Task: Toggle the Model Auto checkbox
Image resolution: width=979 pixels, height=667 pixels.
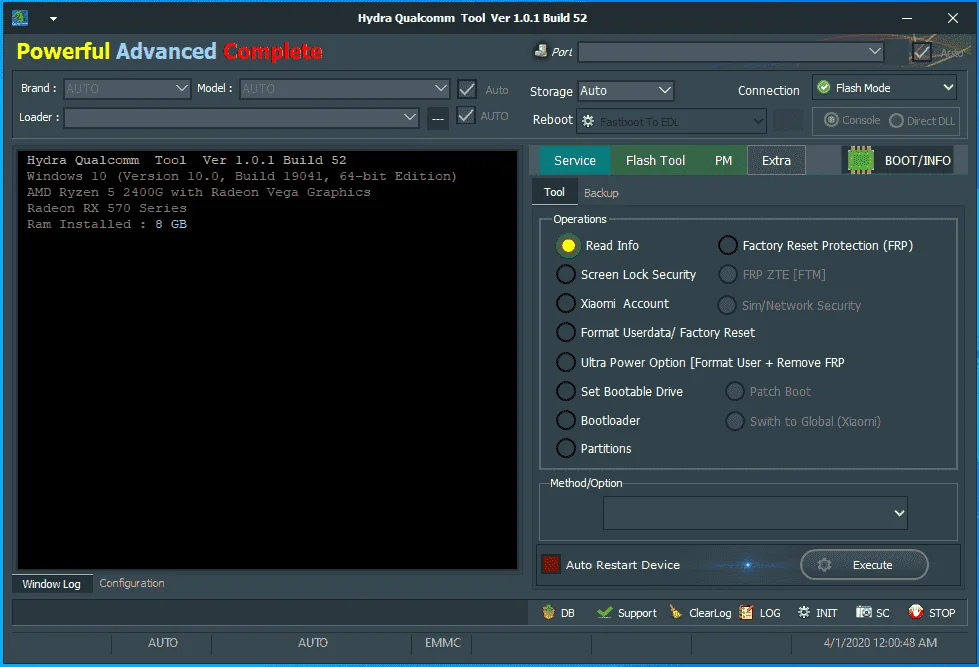Action: 466,89
